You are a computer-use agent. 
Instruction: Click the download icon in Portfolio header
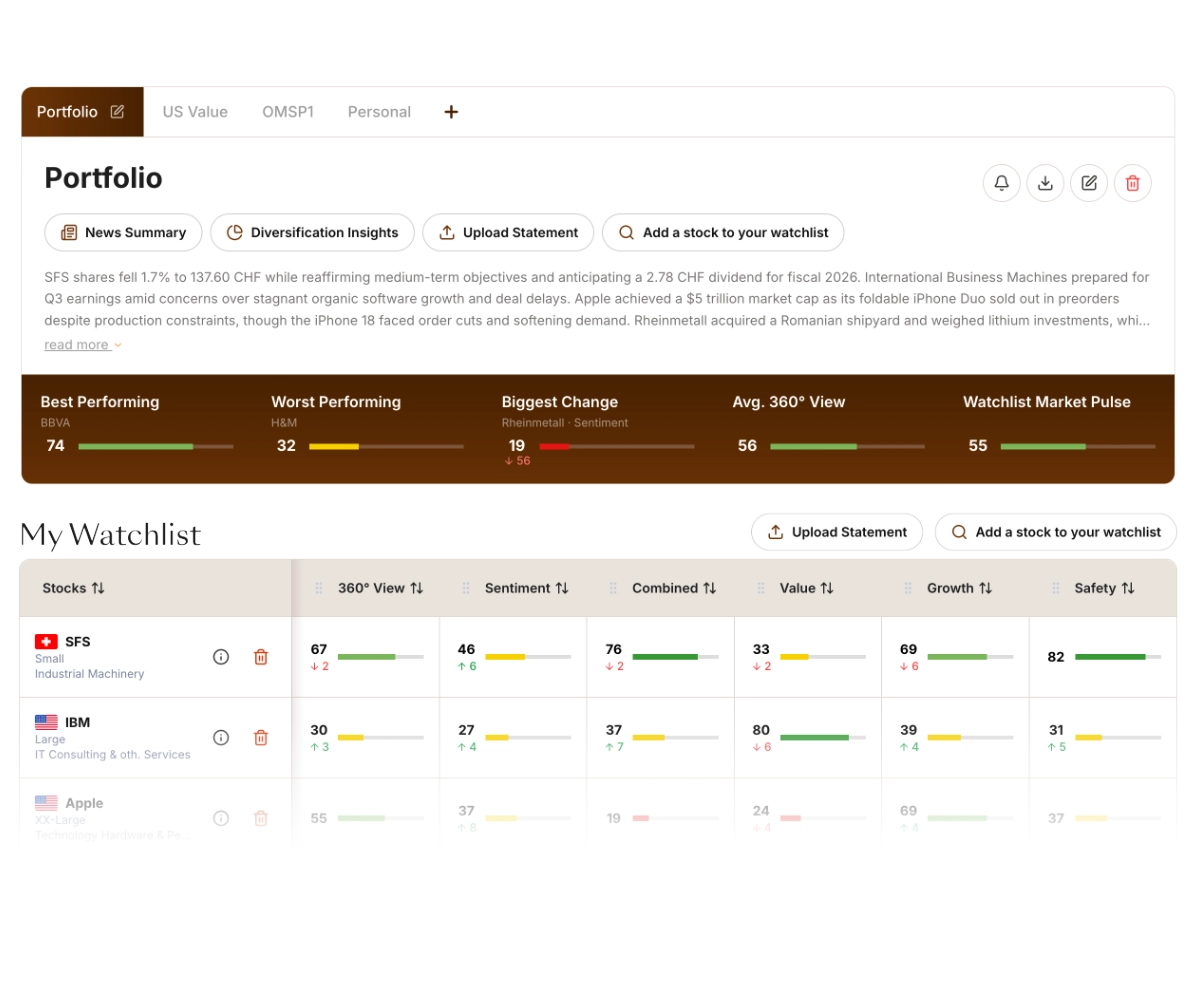point(1045,183)
